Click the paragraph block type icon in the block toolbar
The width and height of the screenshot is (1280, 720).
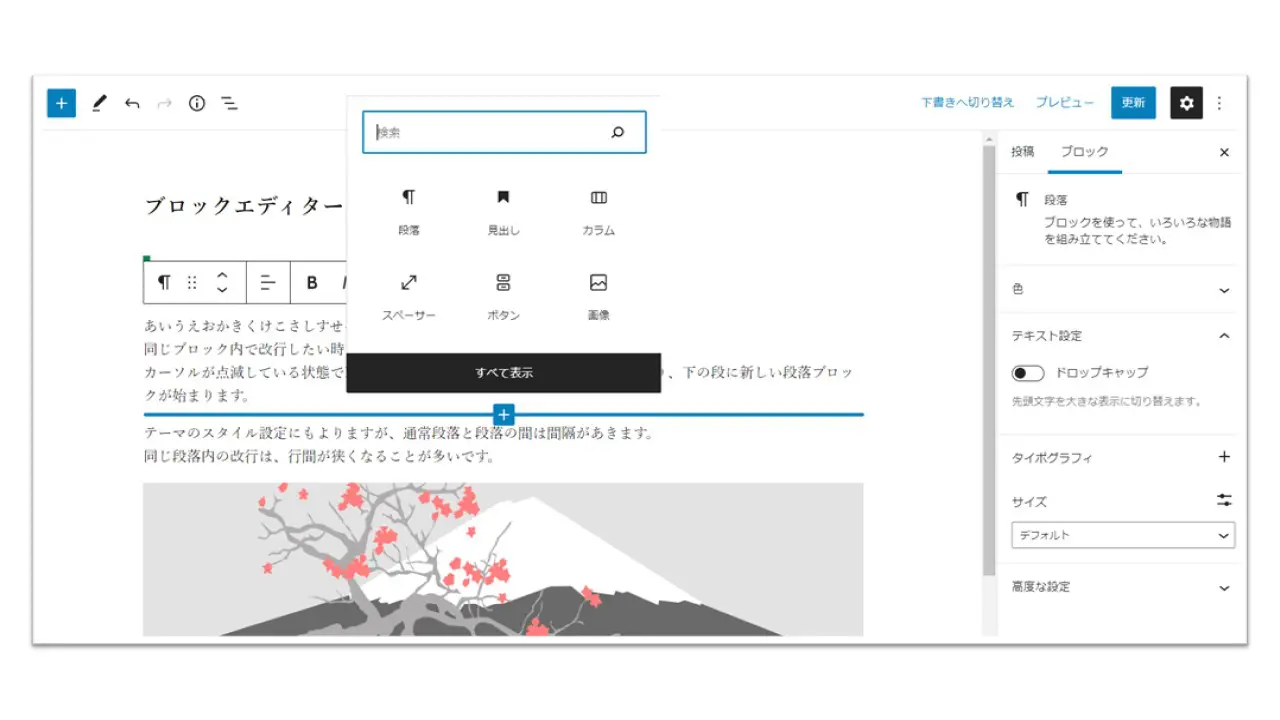pos(164,282)
